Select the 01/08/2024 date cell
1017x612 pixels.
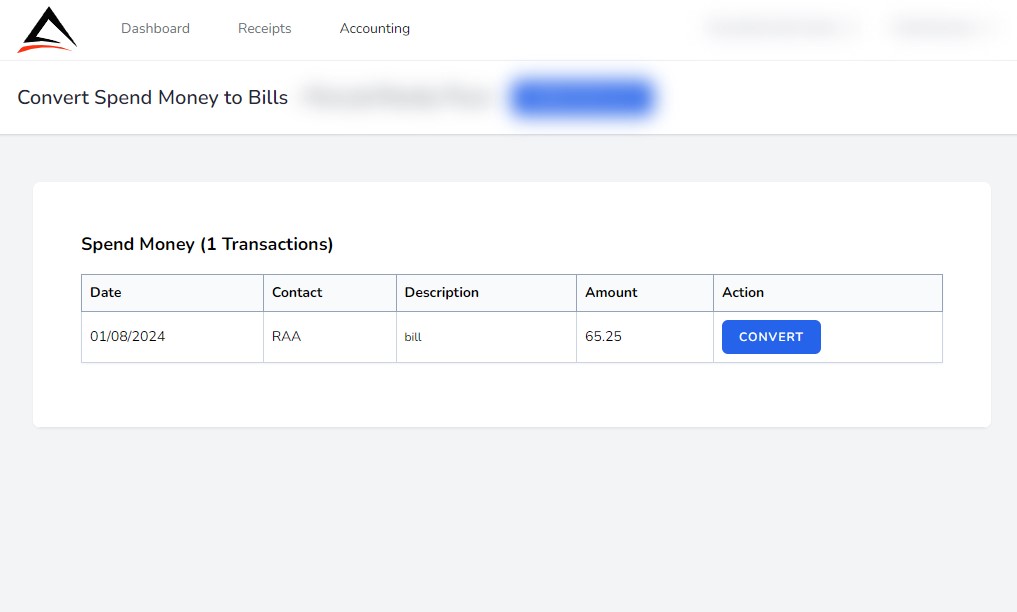click(x=128, y=337)
